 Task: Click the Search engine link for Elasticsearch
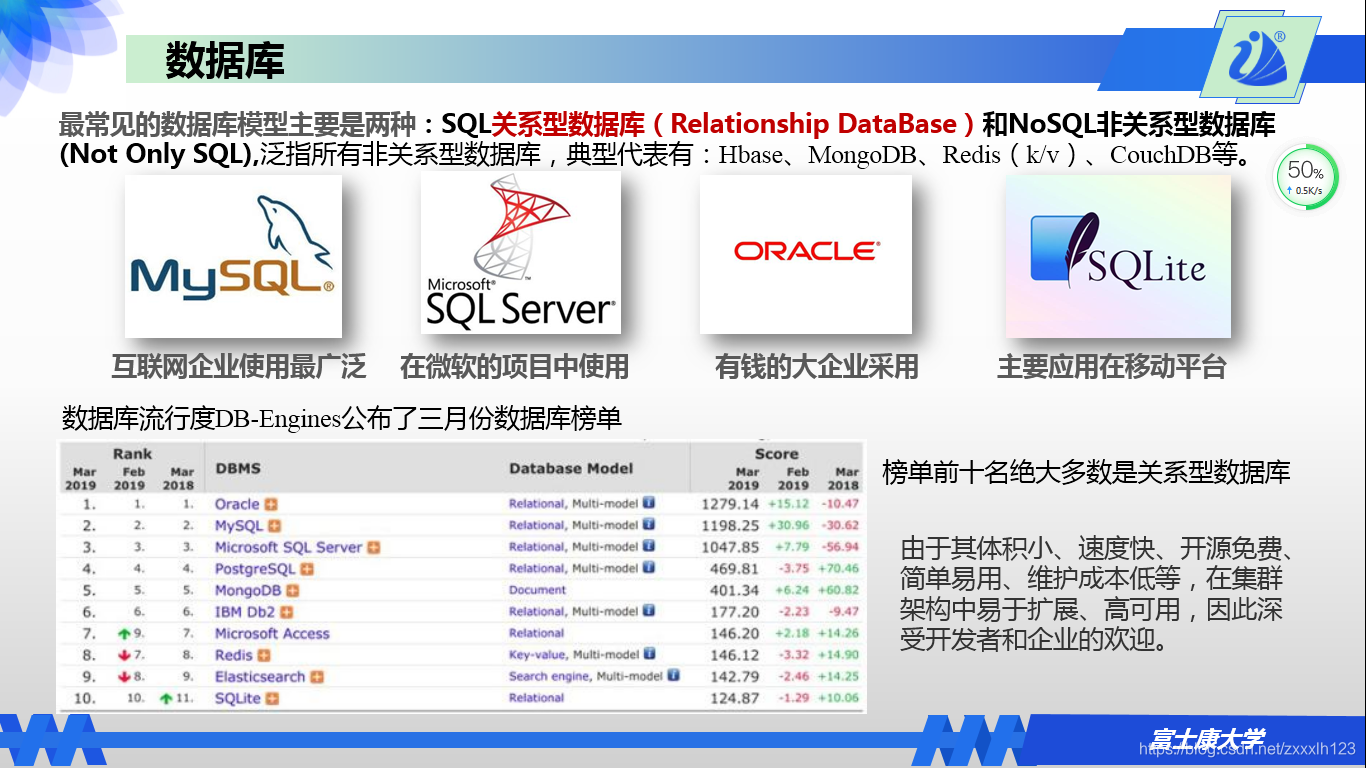coord(550,676)
